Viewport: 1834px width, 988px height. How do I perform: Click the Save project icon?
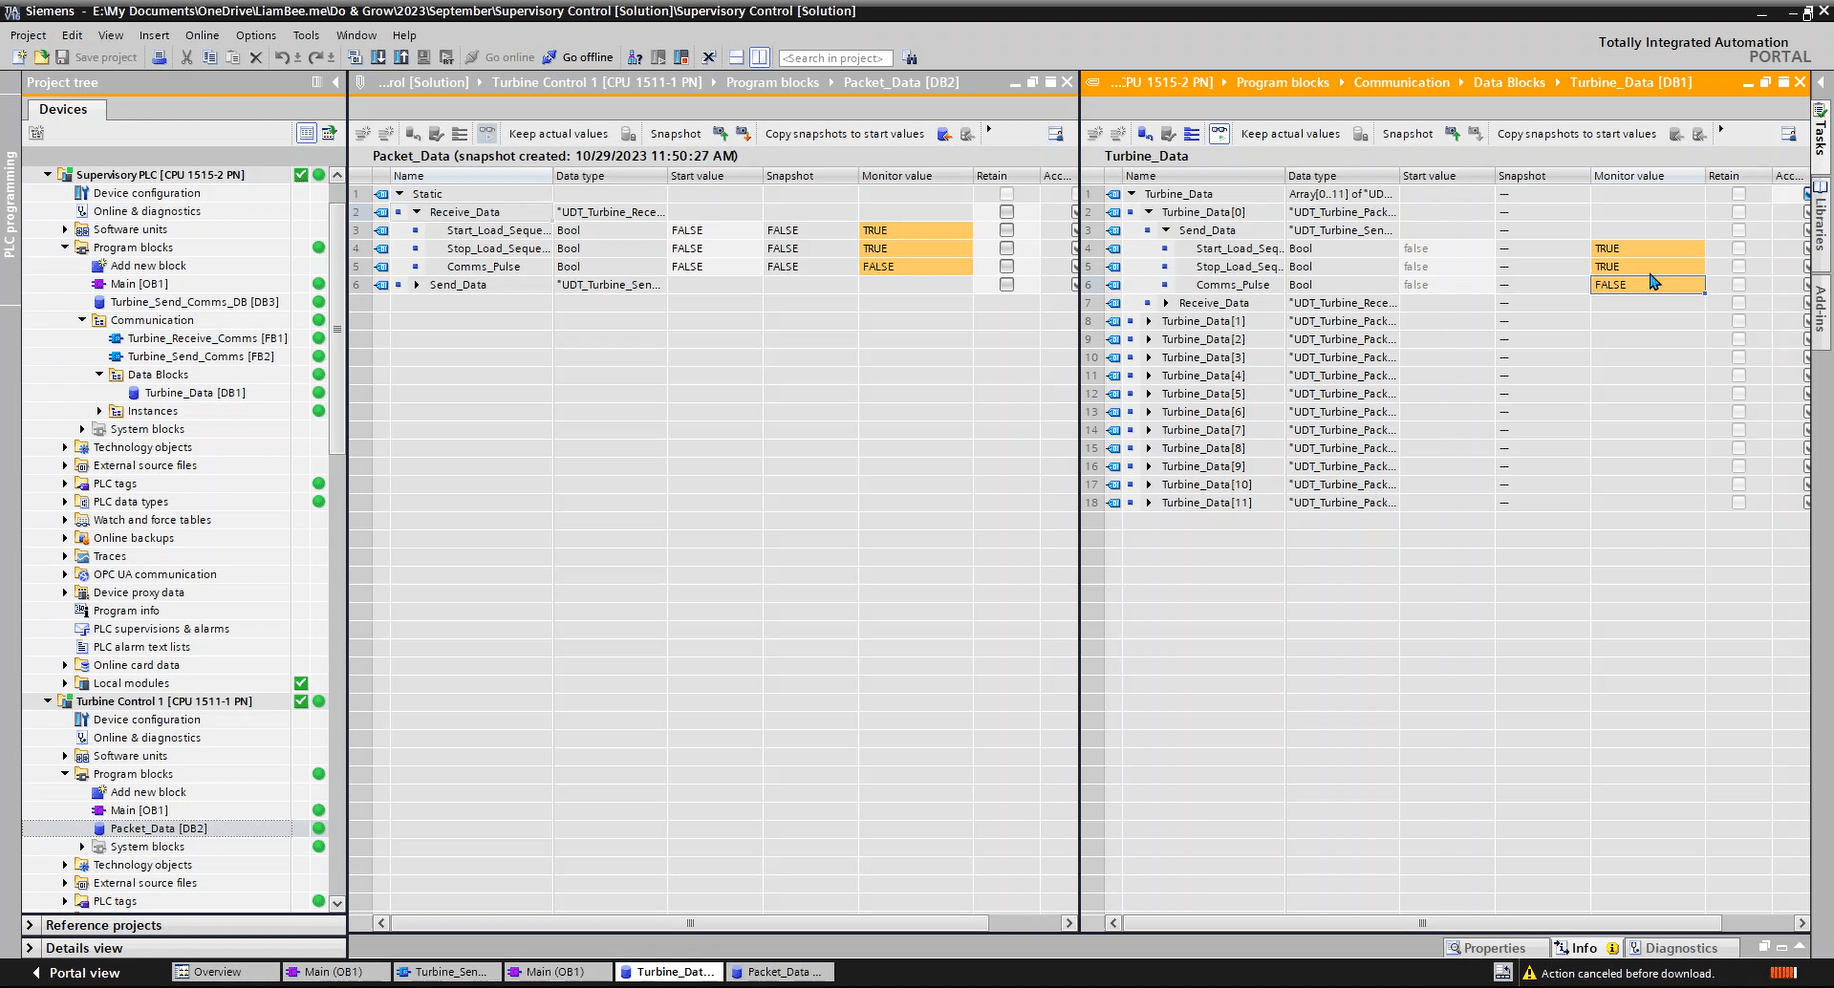62,57
